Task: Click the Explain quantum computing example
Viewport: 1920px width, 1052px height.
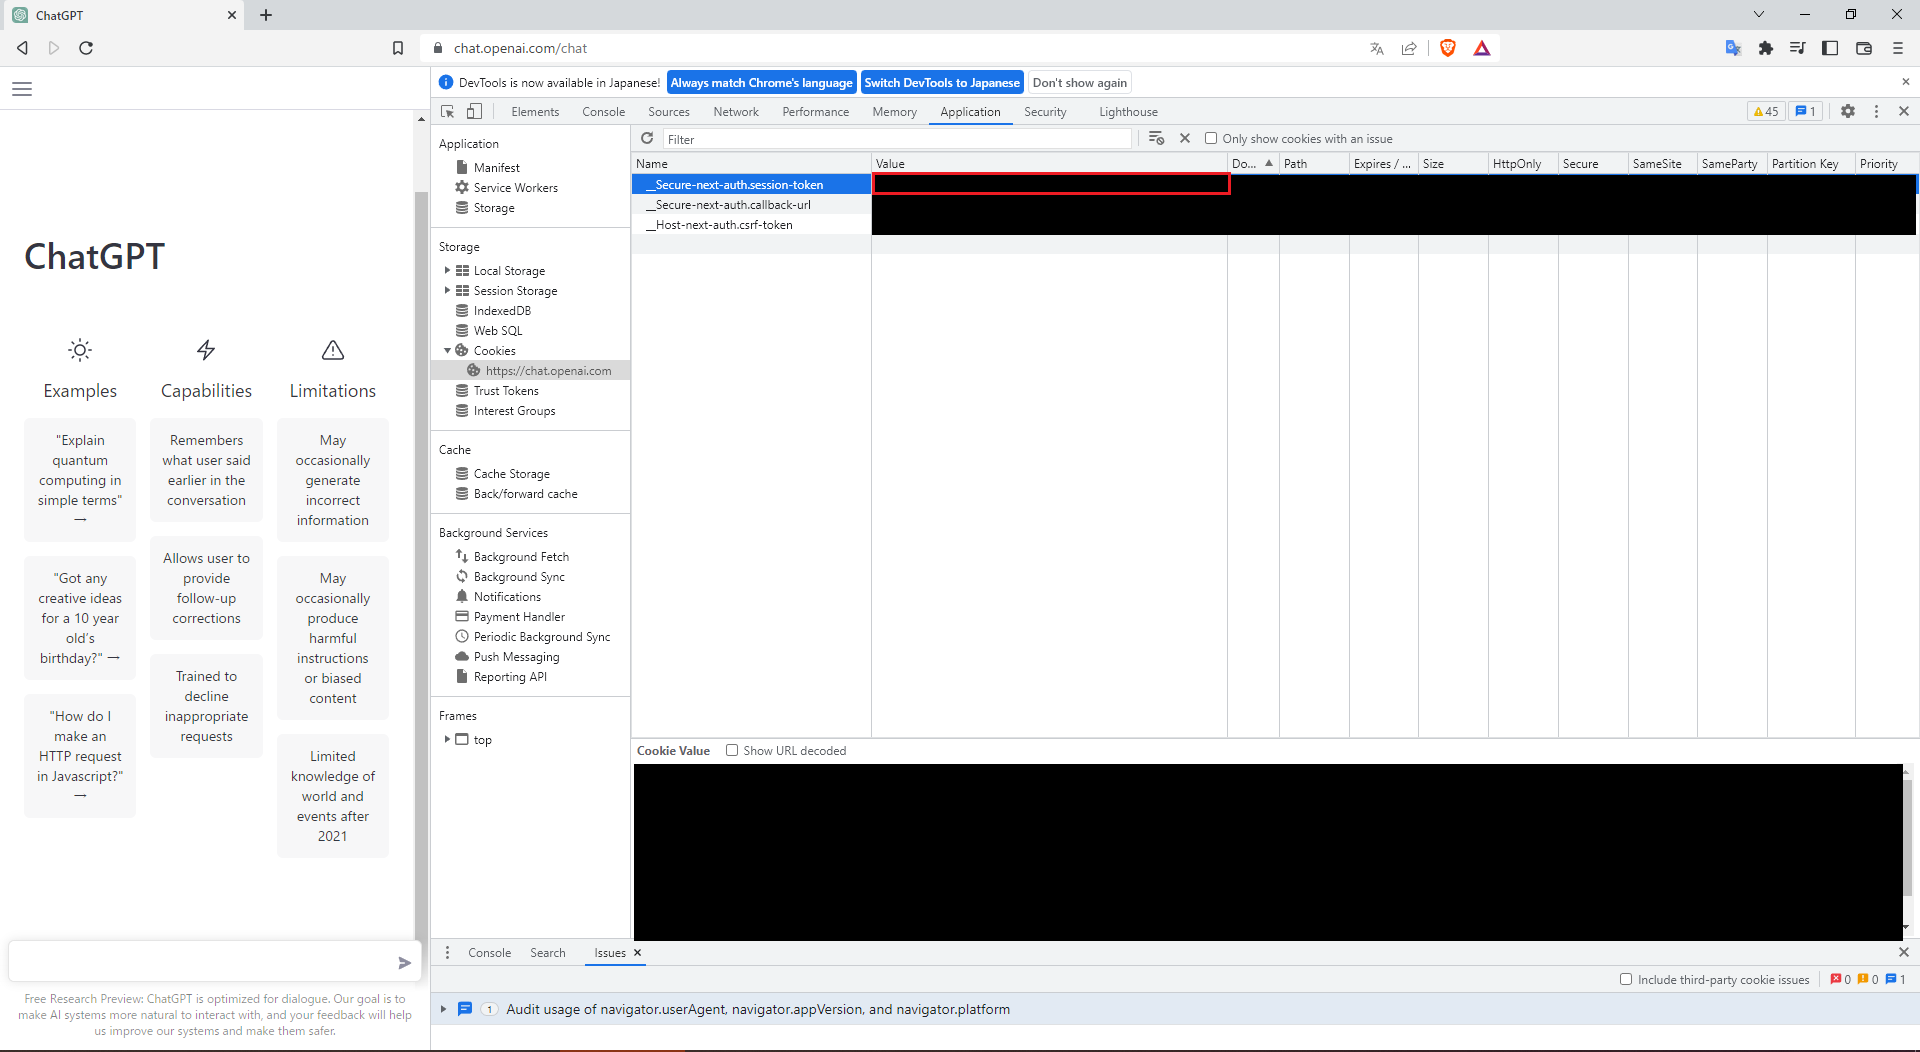Action: click(80, 480)
